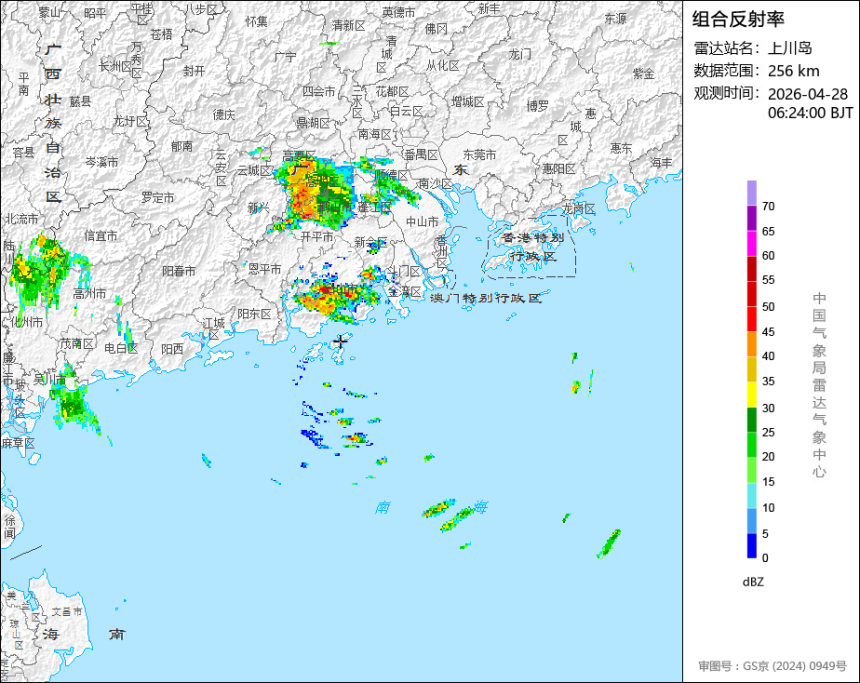Pick the cyan legend swatch between 10 and 15
This screenshot has height=683, width=860.
[x=751, y=495]
